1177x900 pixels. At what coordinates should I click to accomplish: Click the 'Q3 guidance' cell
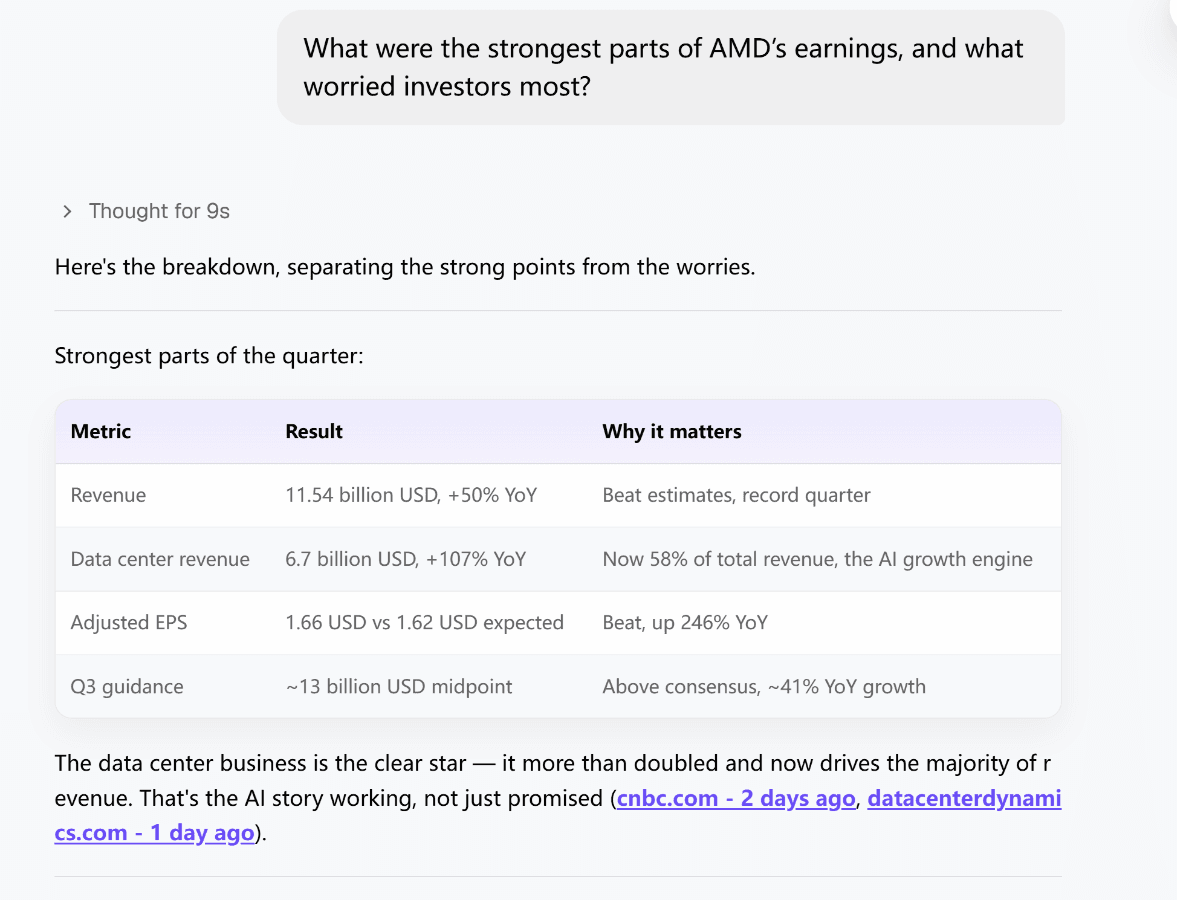[x=127, y=687]
